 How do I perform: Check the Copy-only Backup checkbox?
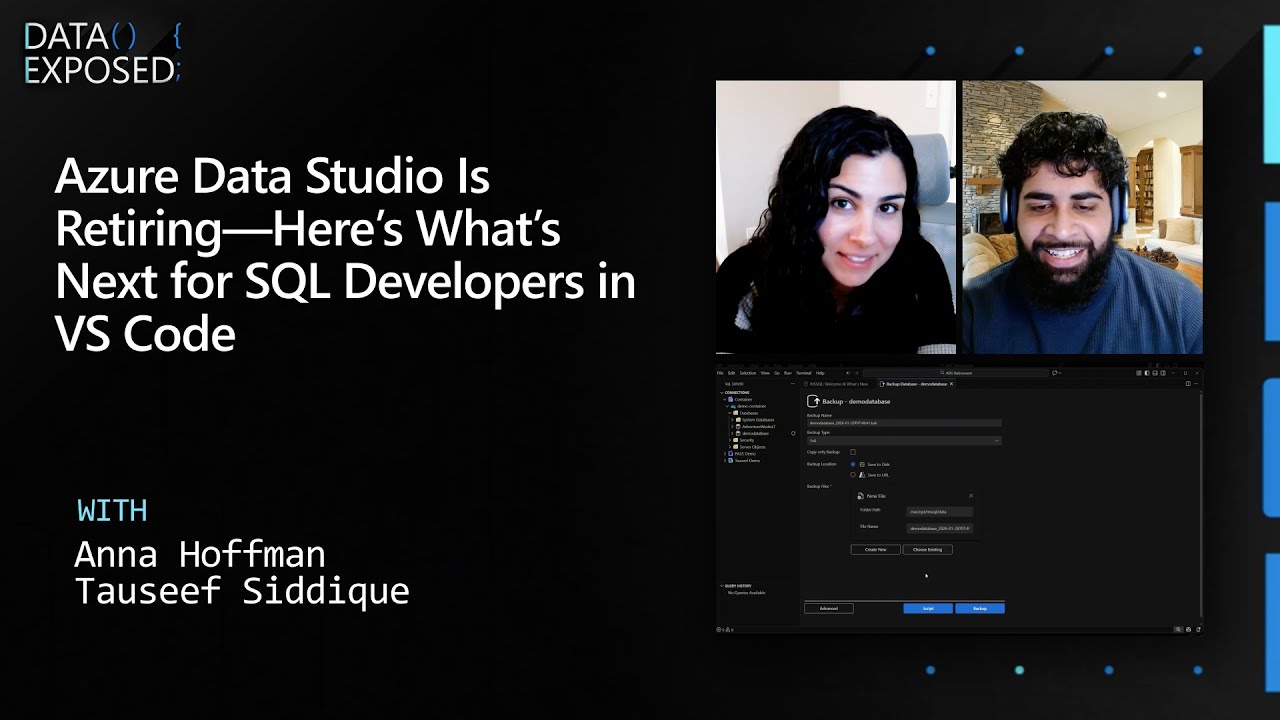pyautogui.click(x=853, y=452)
